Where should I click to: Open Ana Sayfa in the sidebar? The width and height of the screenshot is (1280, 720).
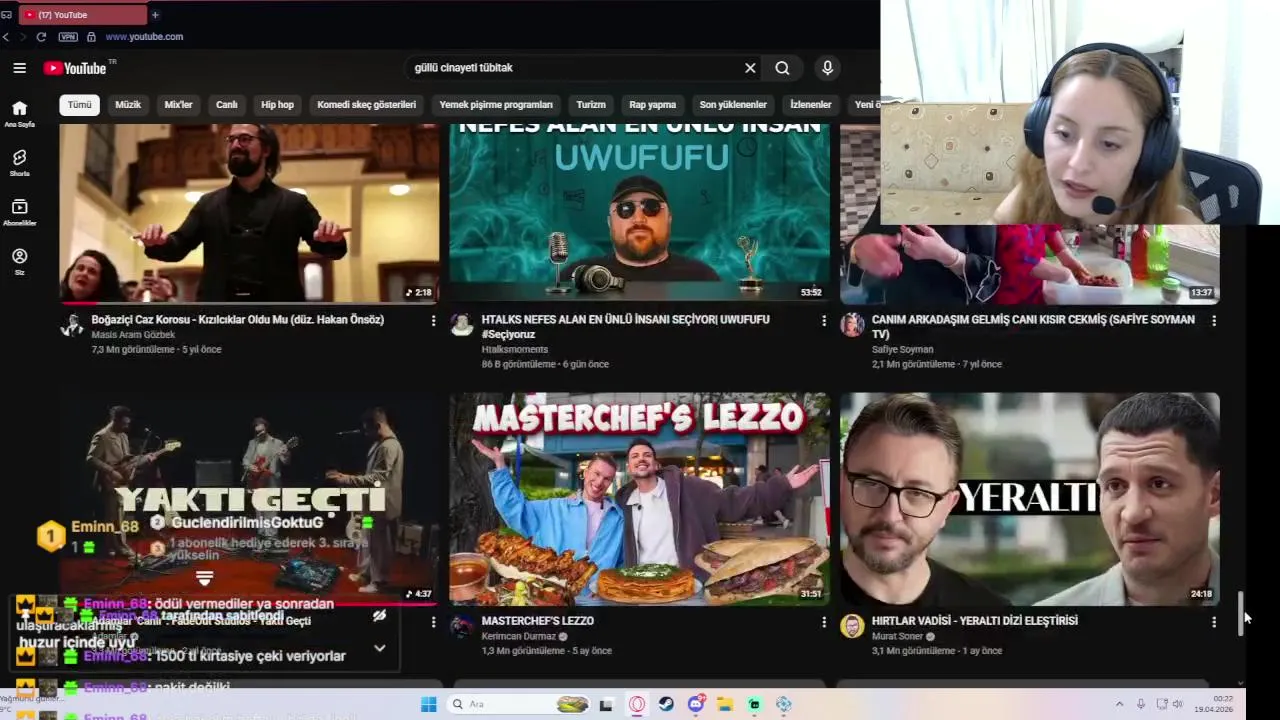[x=19, y=114]
